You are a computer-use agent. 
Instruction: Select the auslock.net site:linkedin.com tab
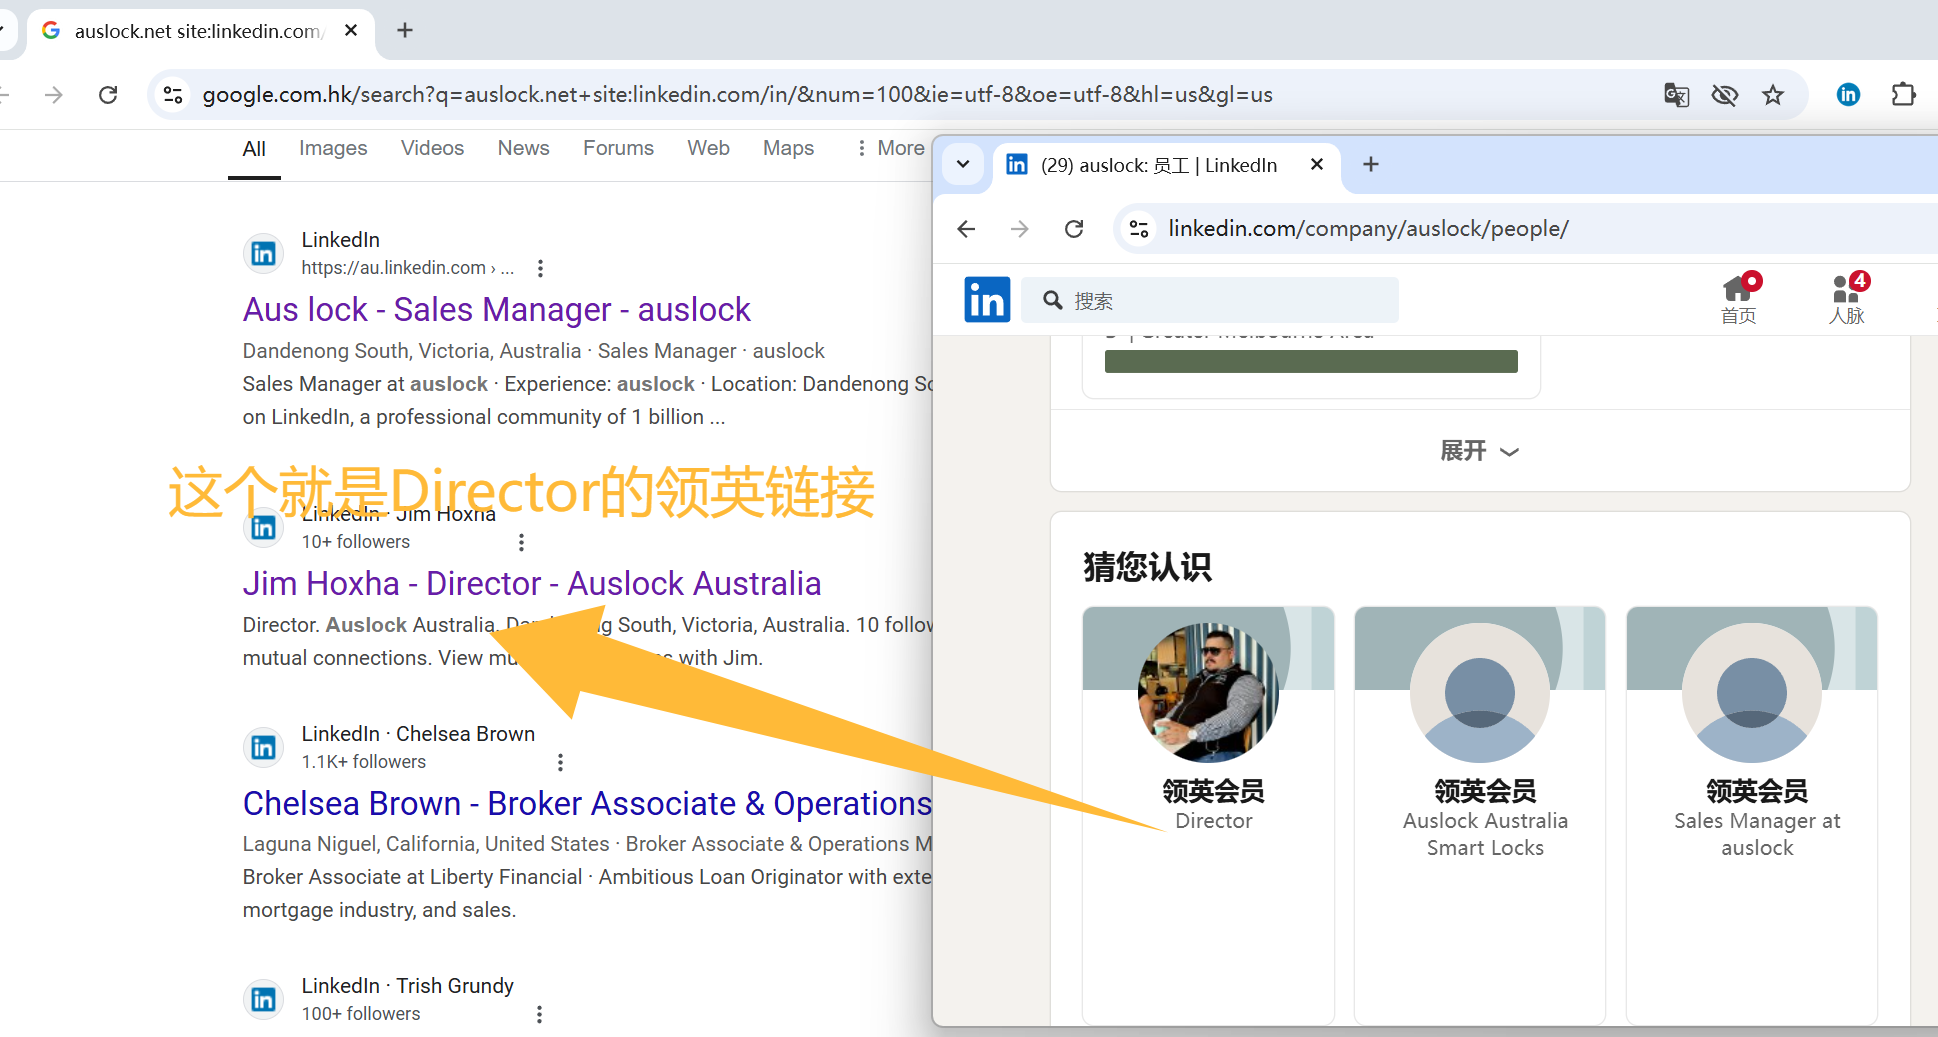200,31
